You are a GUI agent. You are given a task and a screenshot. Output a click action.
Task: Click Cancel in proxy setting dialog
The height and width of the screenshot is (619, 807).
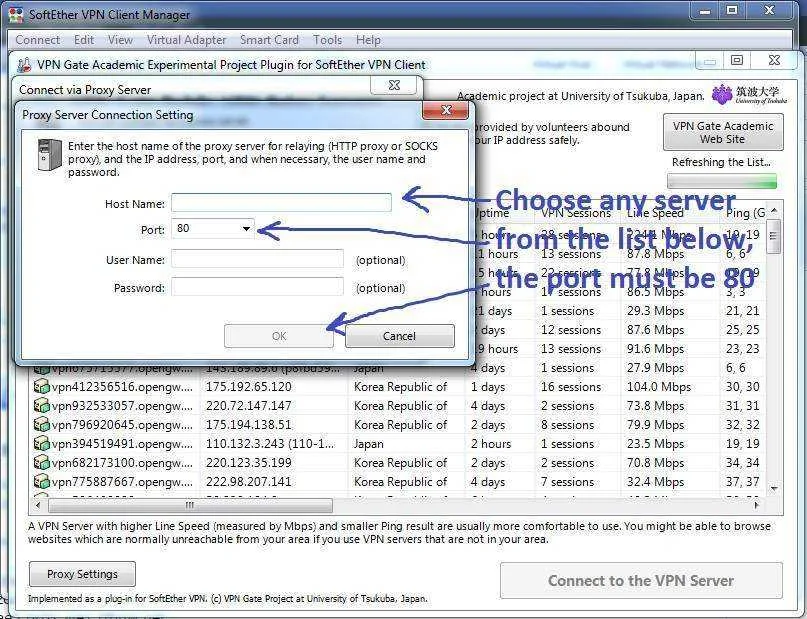click(399, 336)
